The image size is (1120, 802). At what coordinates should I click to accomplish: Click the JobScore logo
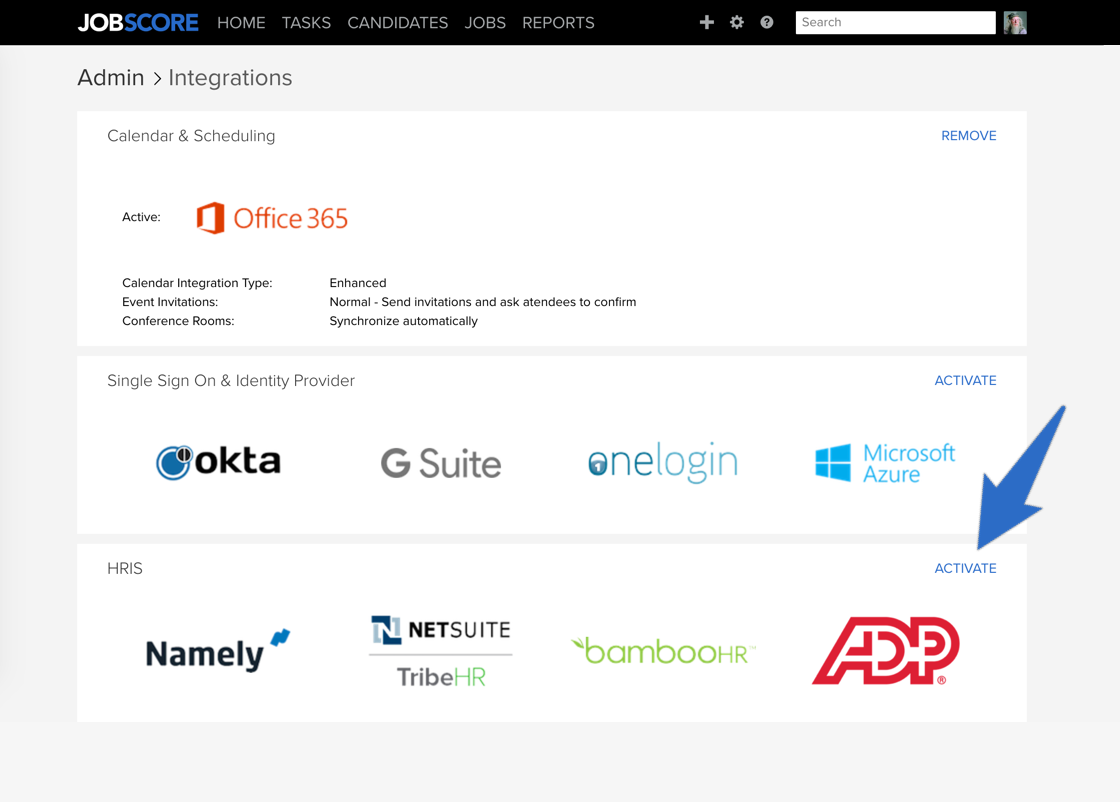(x=138, y=23)
